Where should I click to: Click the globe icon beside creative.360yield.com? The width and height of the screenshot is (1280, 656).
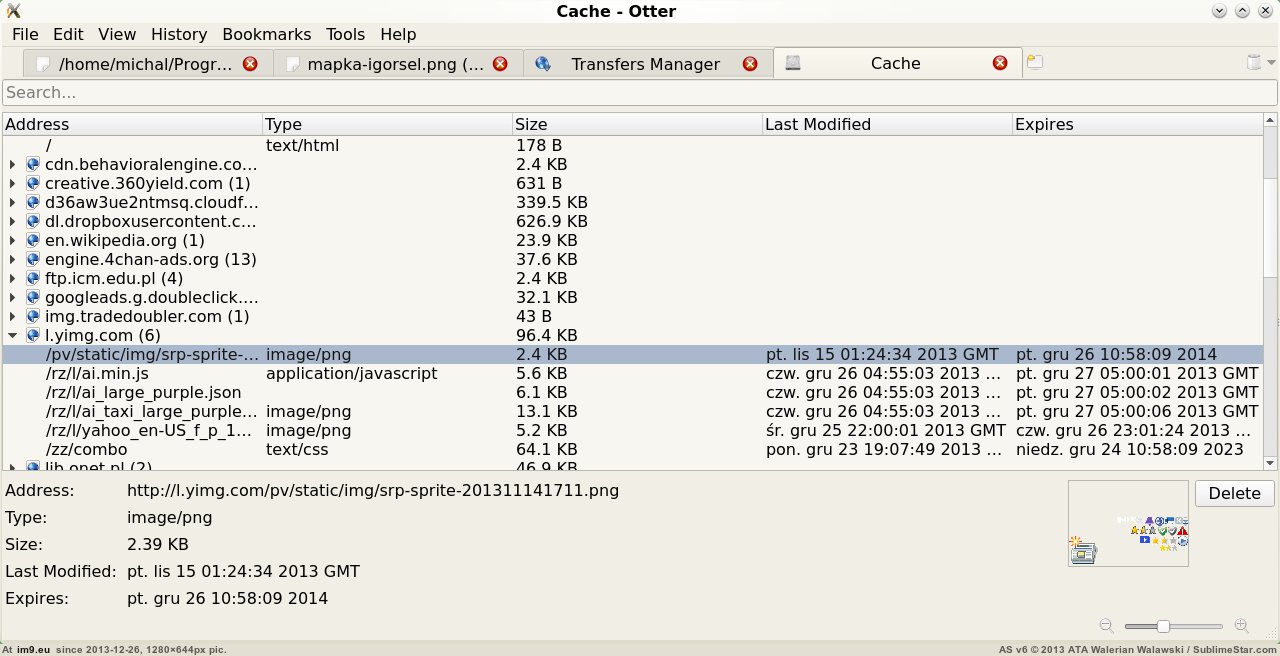click(33, 183)
